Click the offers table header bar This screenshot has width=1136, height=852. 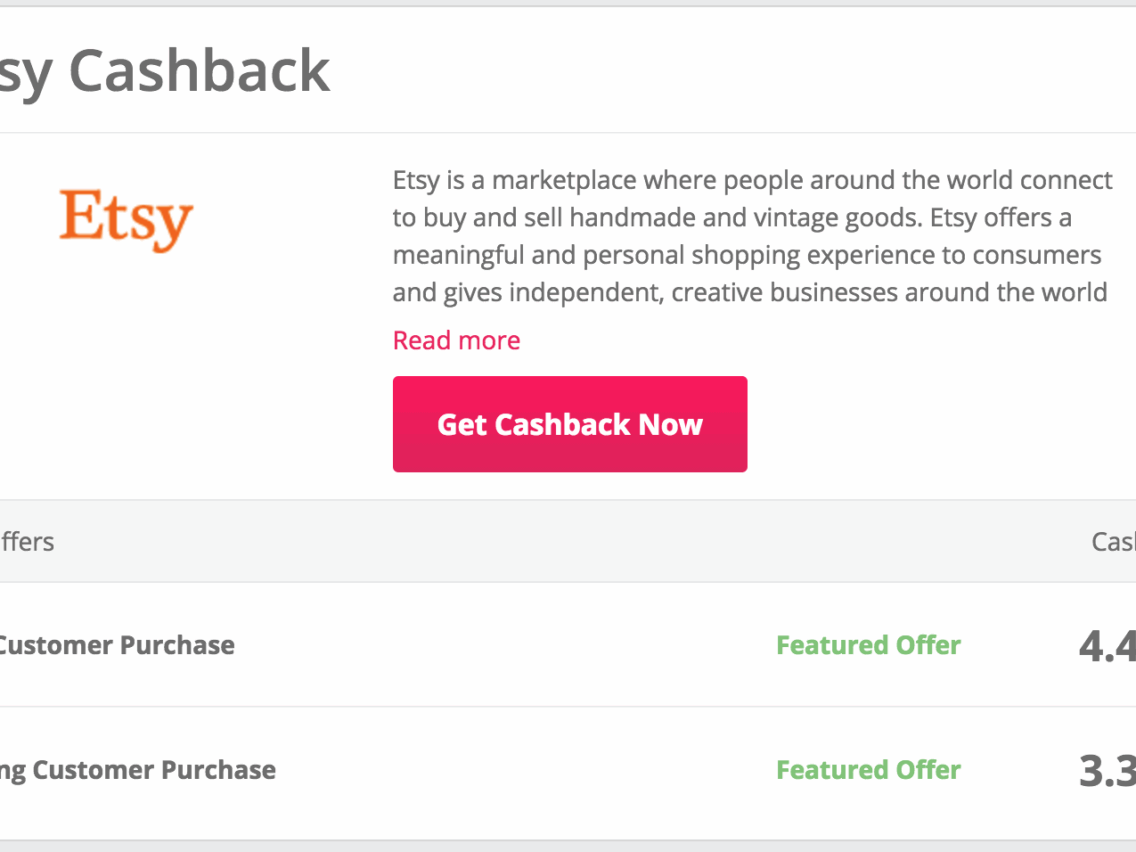coord(568,541)
